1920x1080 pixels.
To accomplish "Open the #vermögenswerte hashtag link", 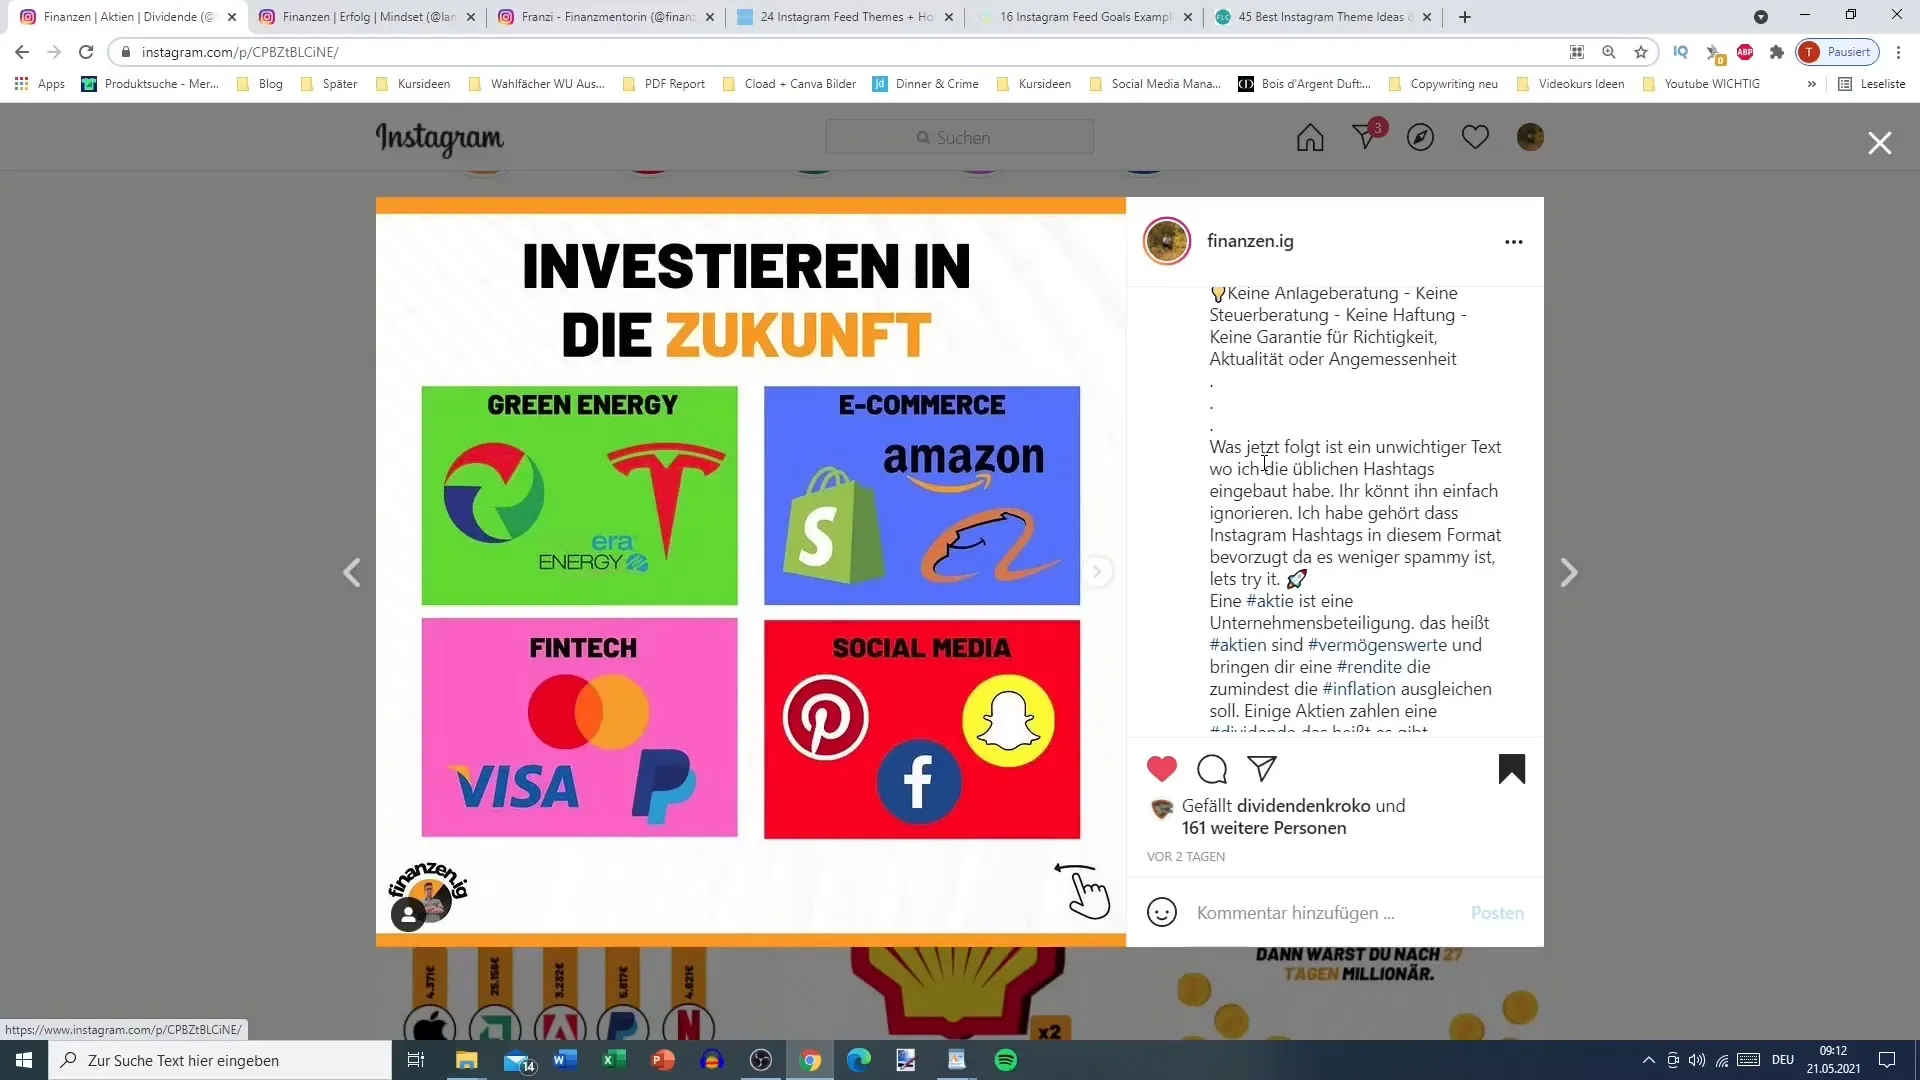I will pos(1377,645).
